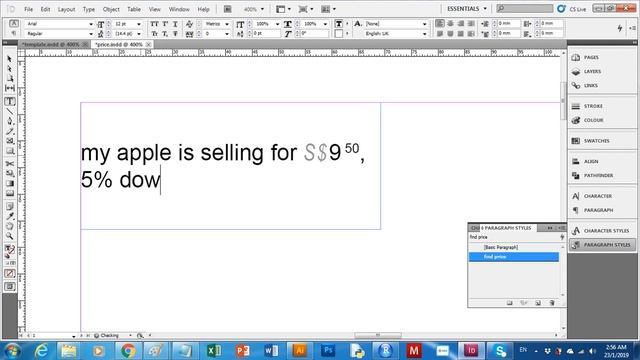Select the Rectangle Frame tool

point(10,141)
